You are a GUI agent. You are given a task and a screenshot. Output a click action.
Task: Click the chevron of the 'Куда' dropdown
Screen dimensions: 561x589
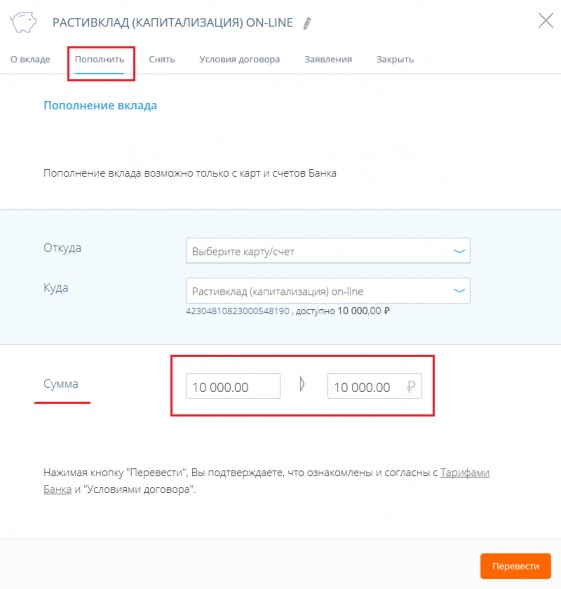click(x=459, y=291)
